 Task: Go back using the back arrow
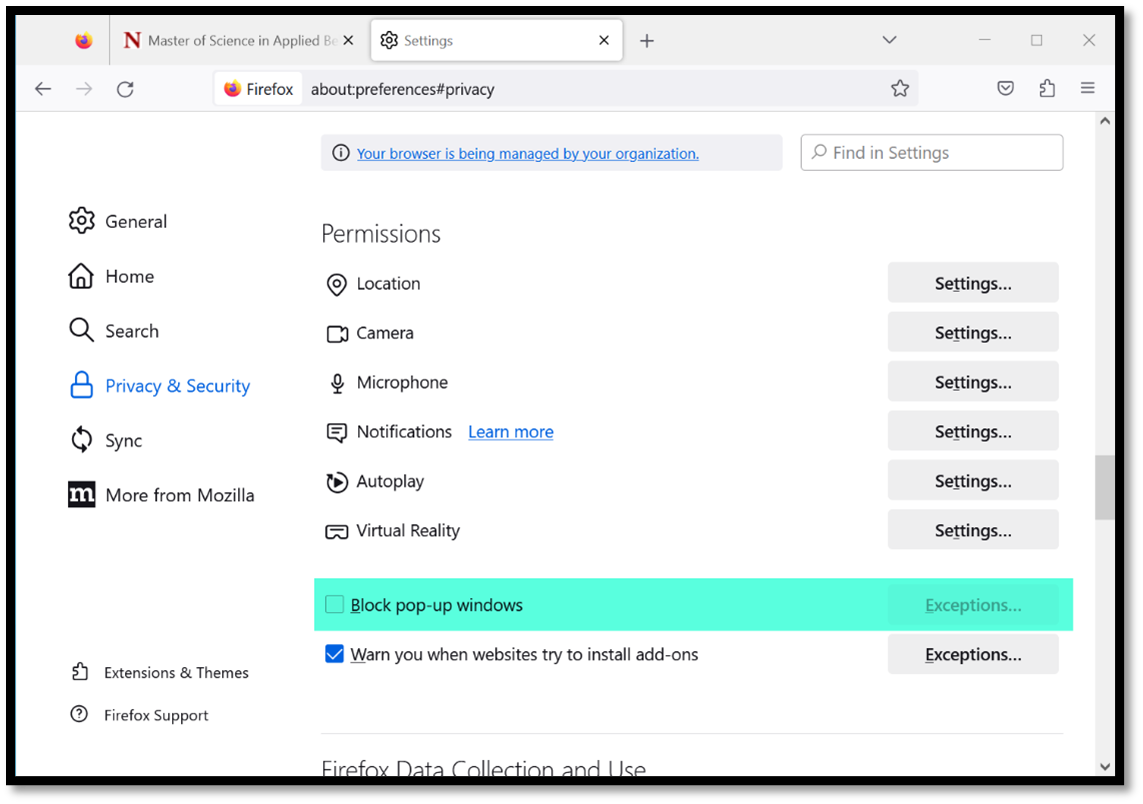point(43,89)
